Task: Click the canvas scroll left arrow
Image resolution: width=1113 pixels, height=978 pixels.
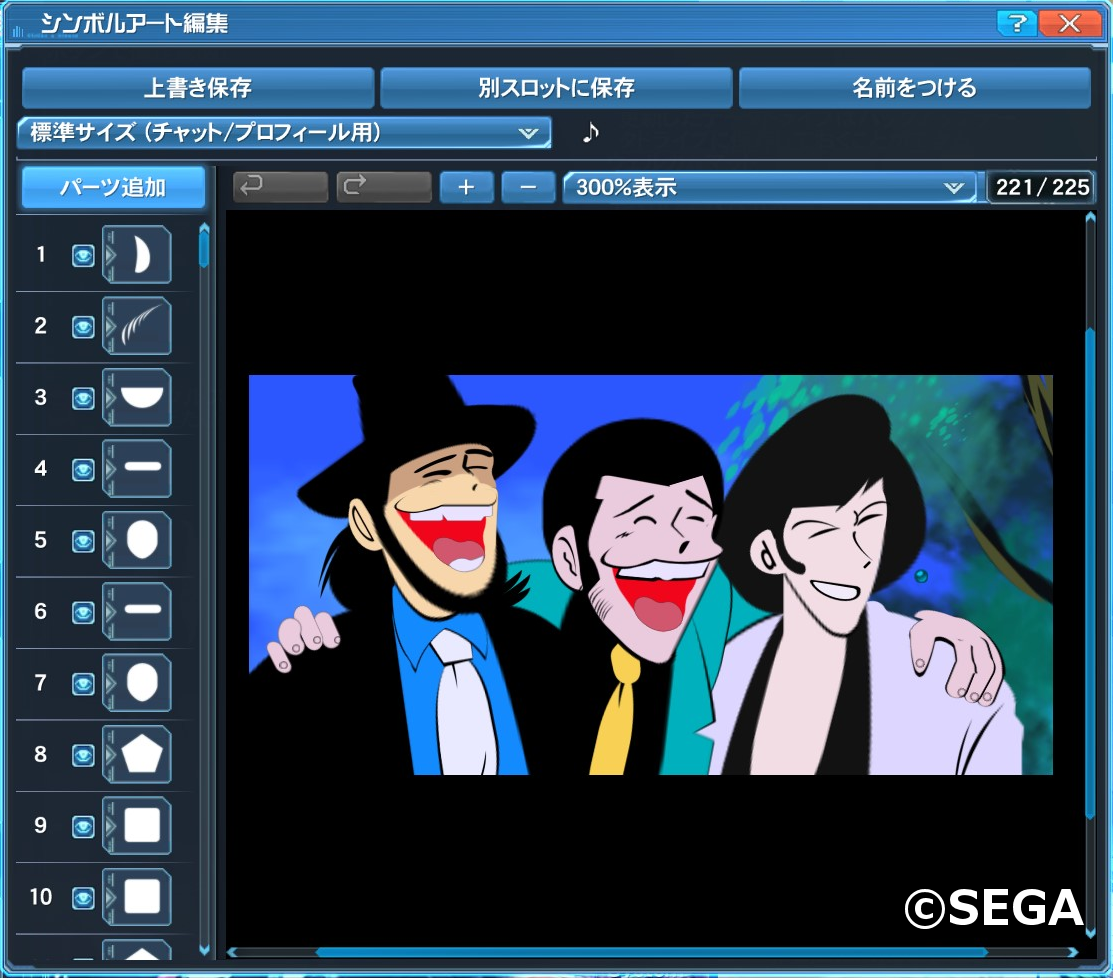Action: 232,952
